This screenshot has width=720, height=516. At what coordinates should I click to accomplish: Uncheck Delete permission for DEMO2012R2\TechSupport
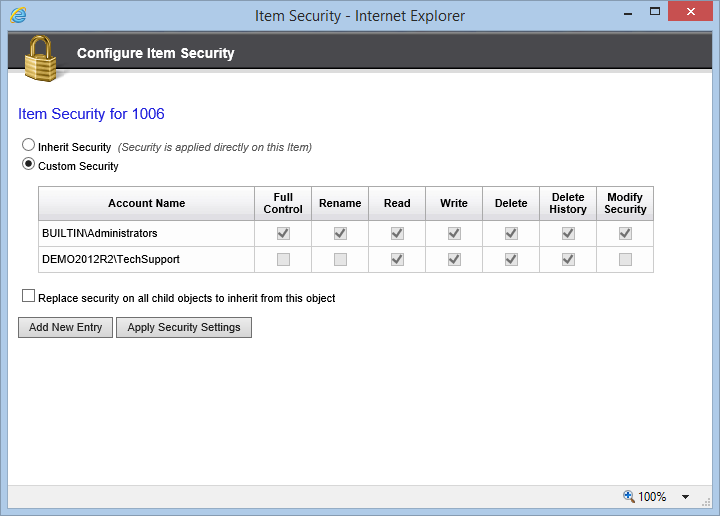[511, 259]
